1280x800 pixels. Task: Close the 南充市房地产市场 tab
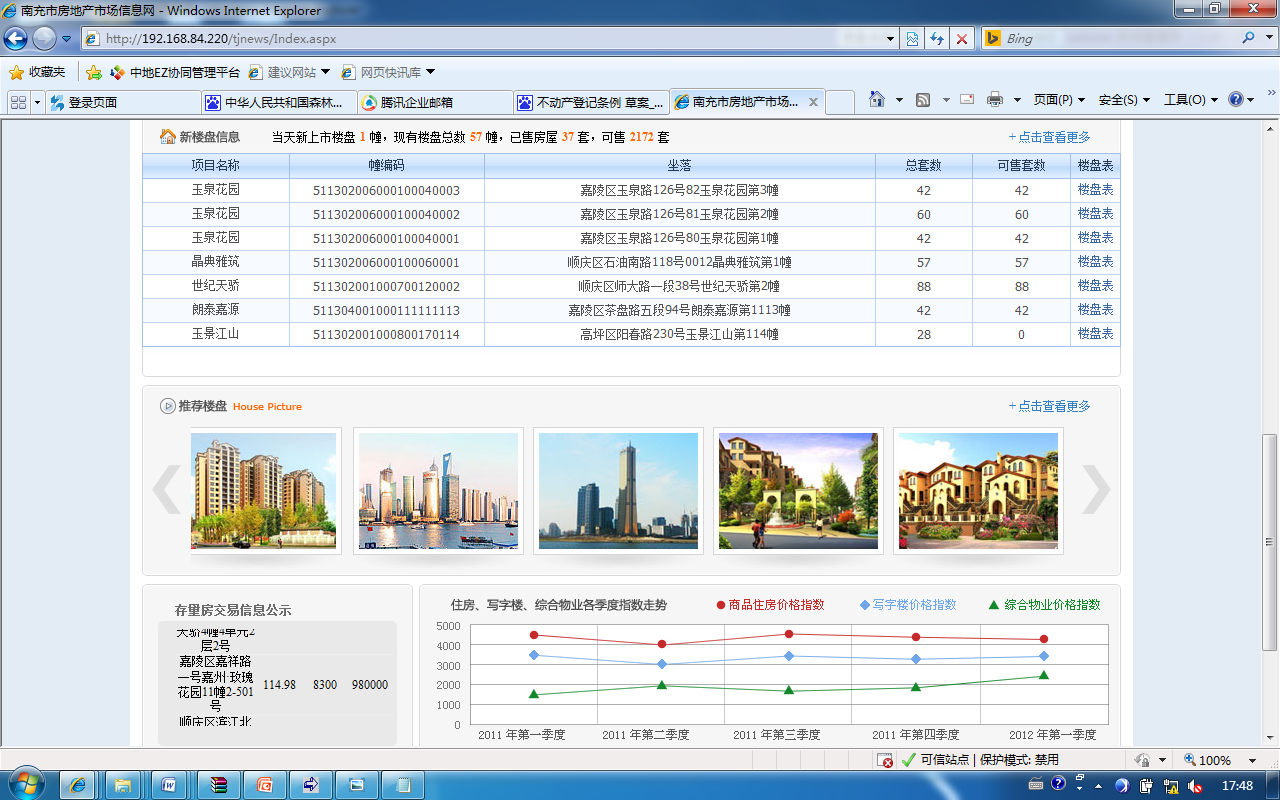814,102
